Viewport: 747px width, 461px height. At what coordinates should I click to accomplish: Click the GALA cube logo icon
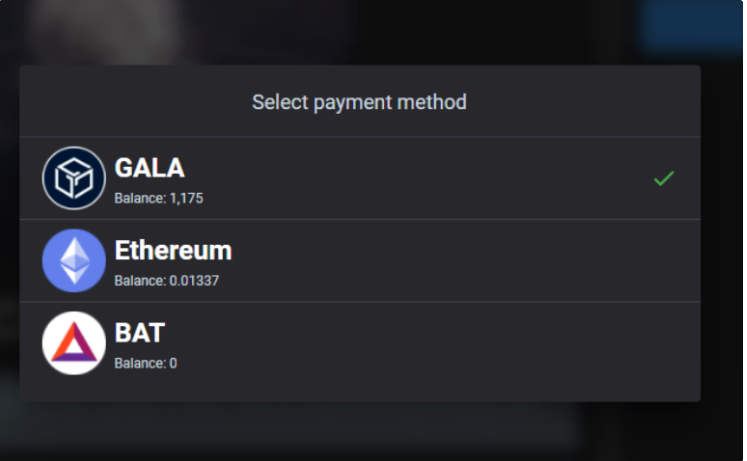coord(74,178)
